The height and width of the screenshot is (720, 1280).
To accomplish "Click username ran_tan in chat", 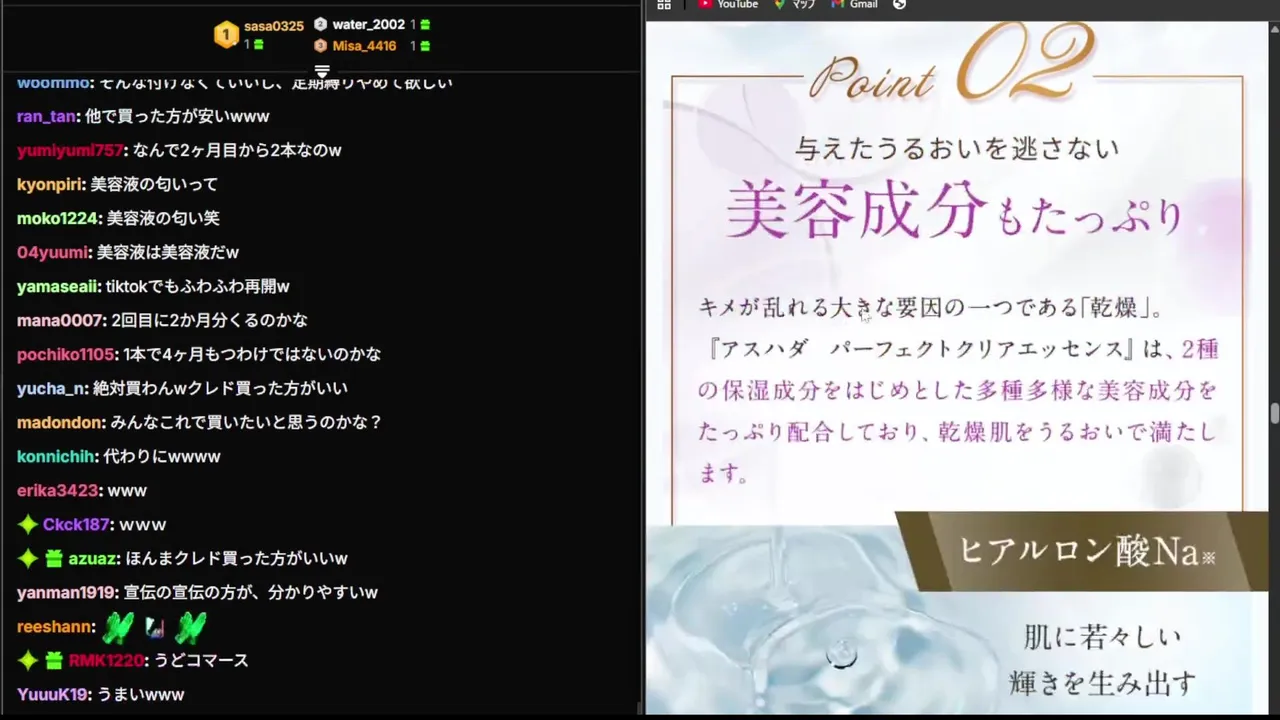I will (46, 116).
